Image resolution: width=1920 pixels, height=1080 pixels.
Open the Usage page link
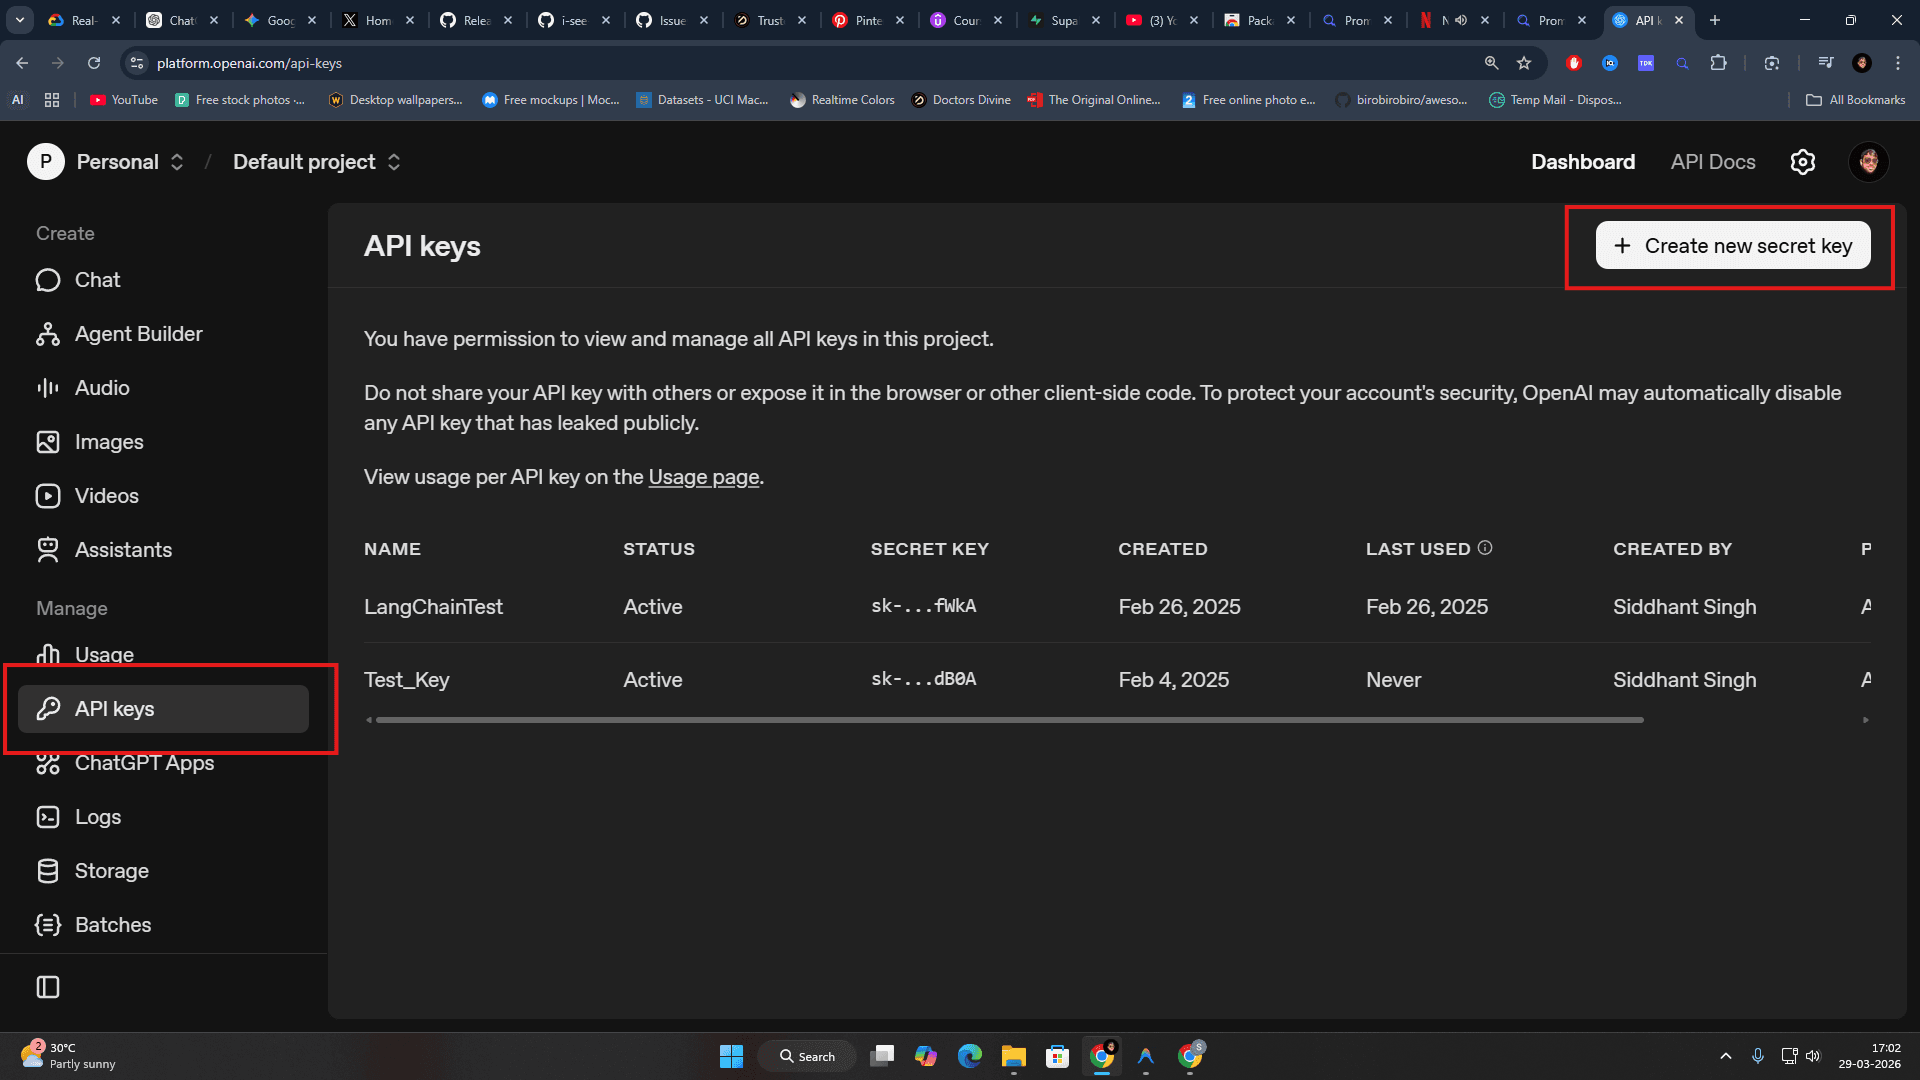(x=704, y=477)
